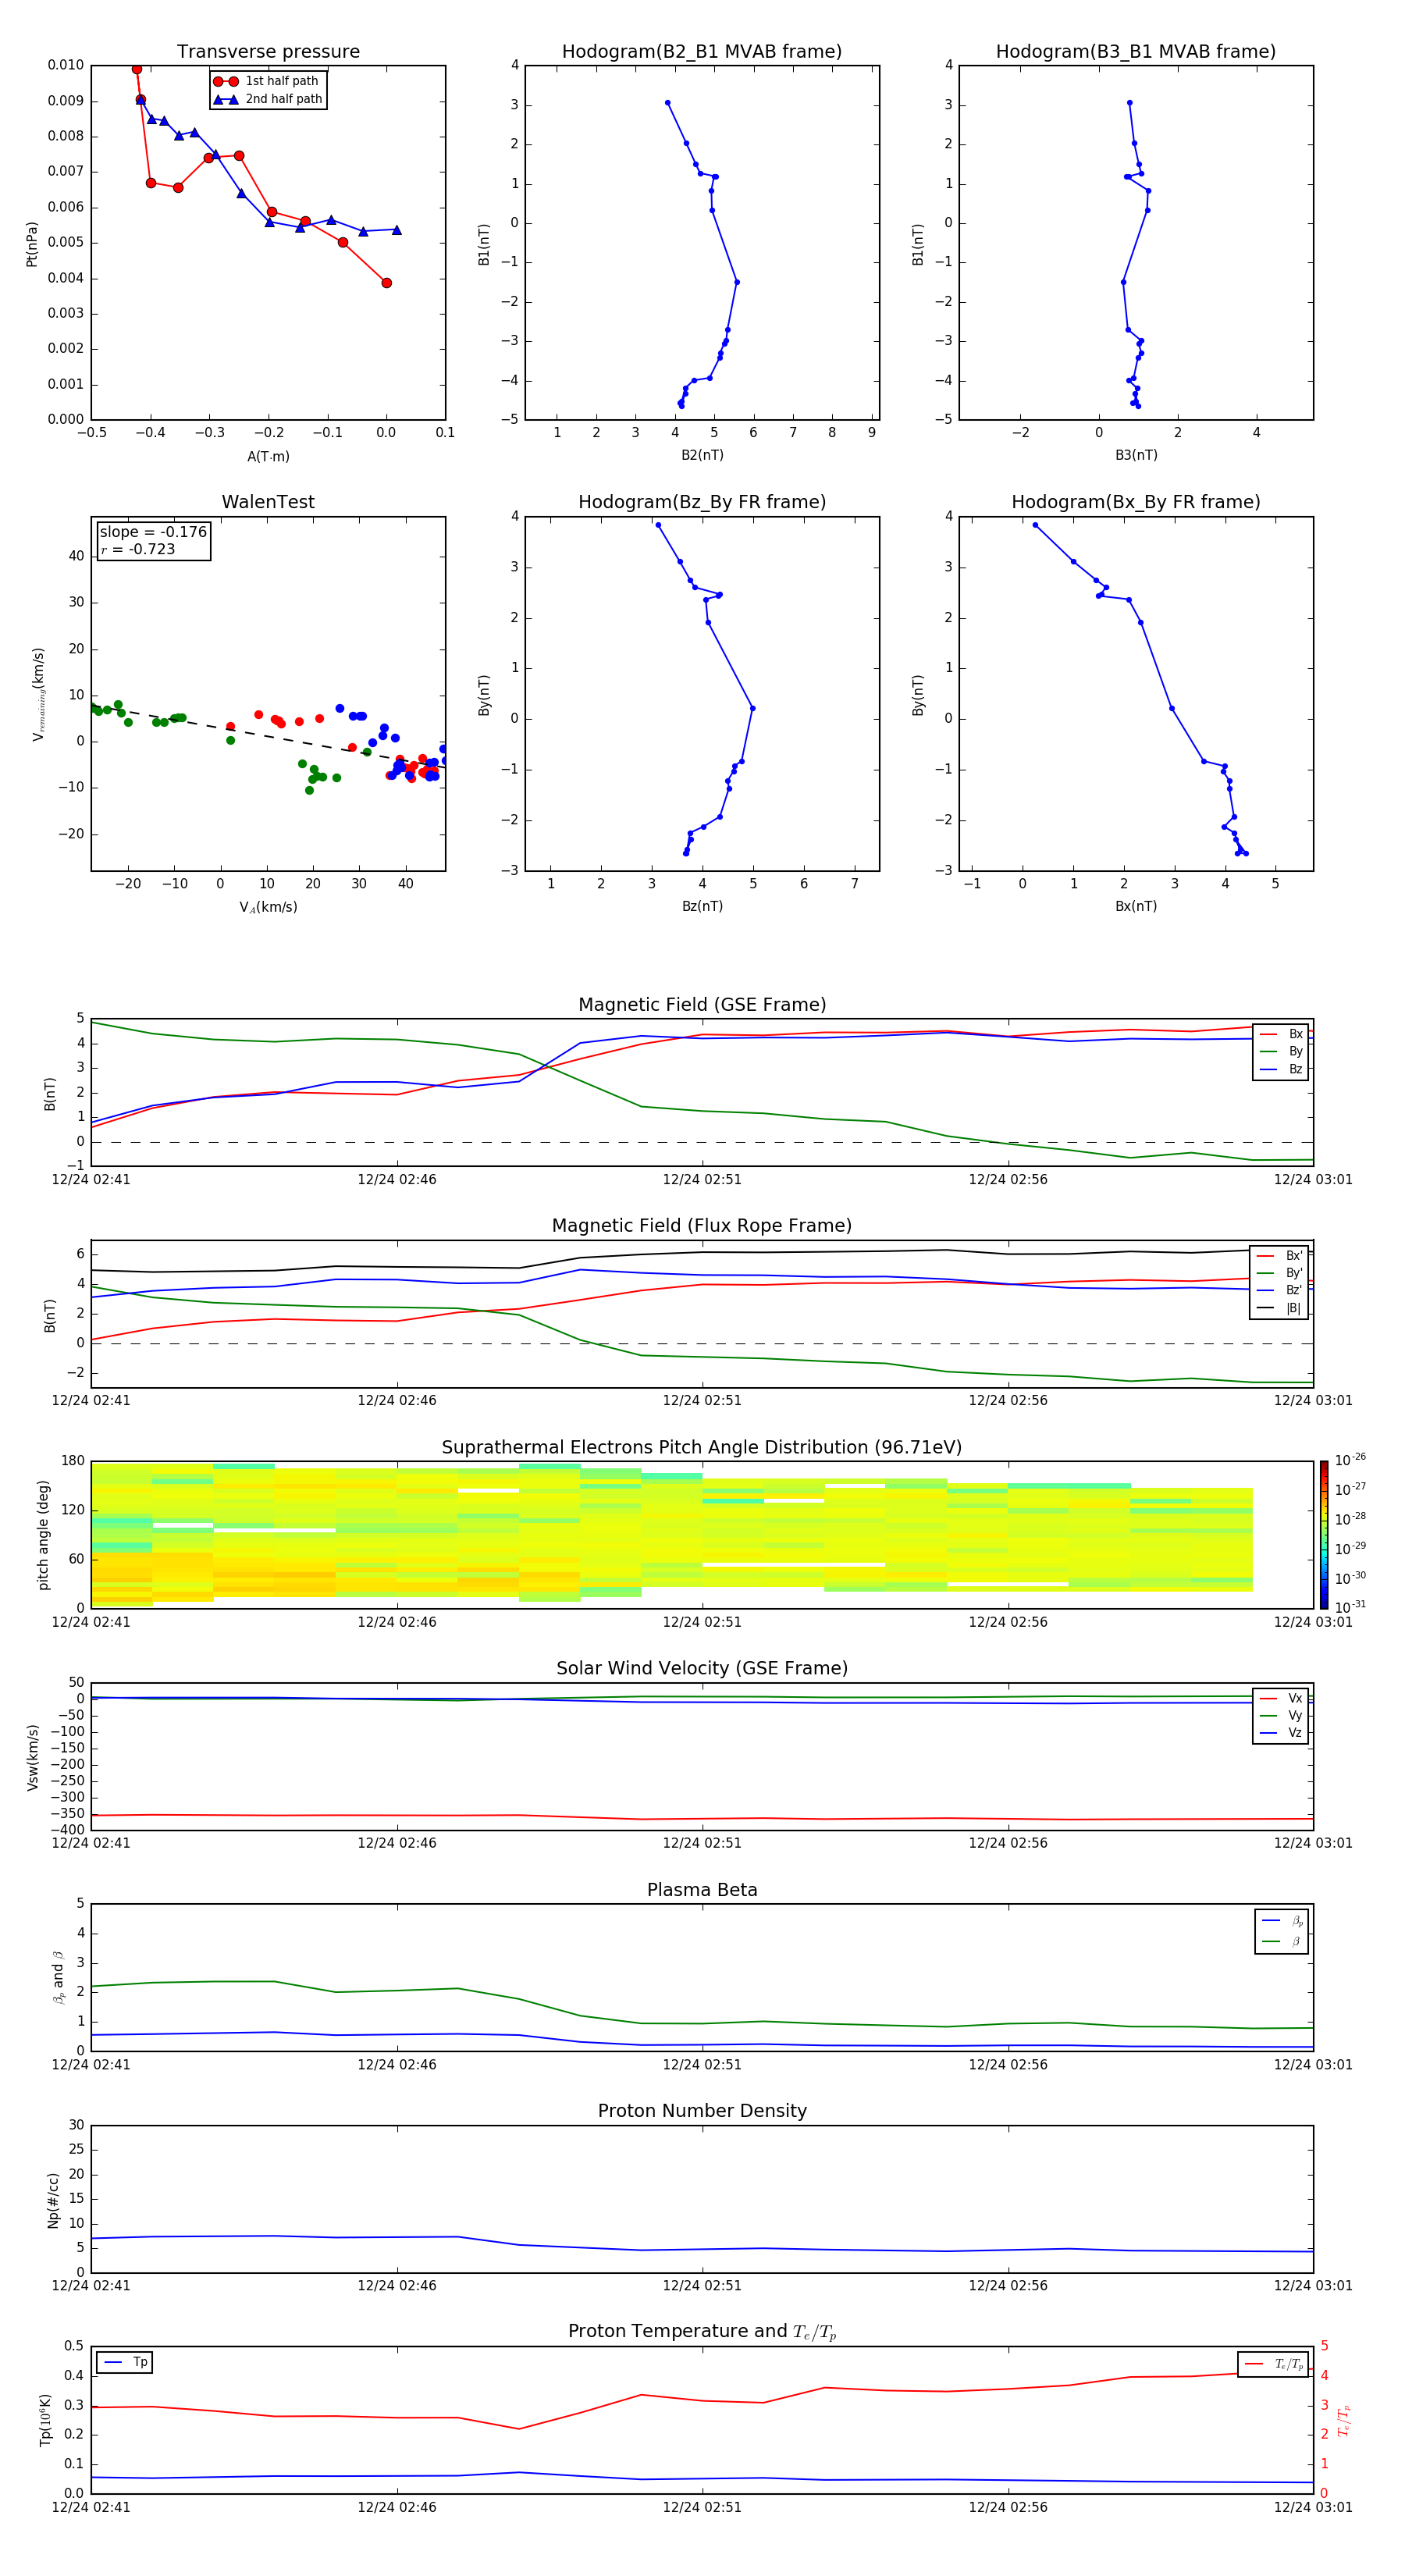1405x2576 pixels.
Task: Click 'Bx(nT)' x-axis label
Action: [x=1136, y=906]
